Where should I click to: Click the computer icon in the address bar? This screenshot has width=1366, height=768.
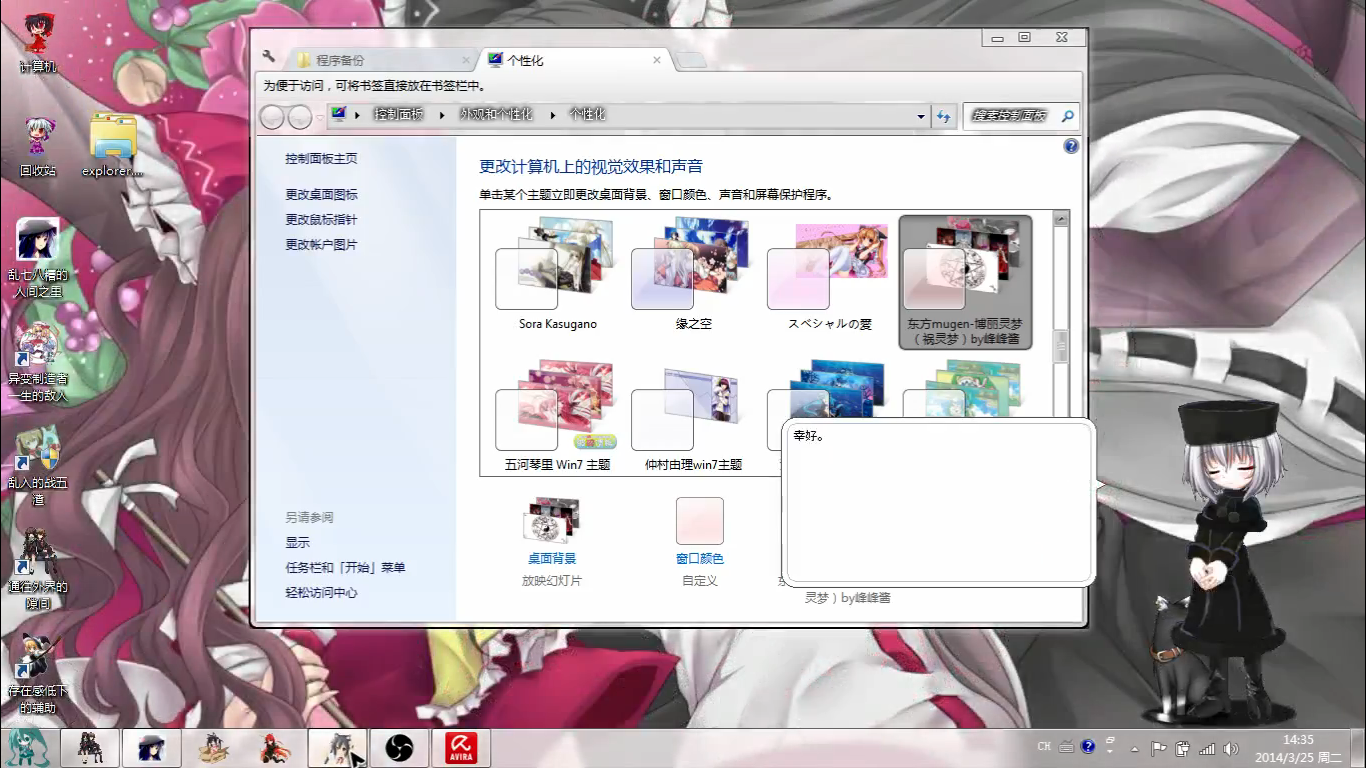339,114
